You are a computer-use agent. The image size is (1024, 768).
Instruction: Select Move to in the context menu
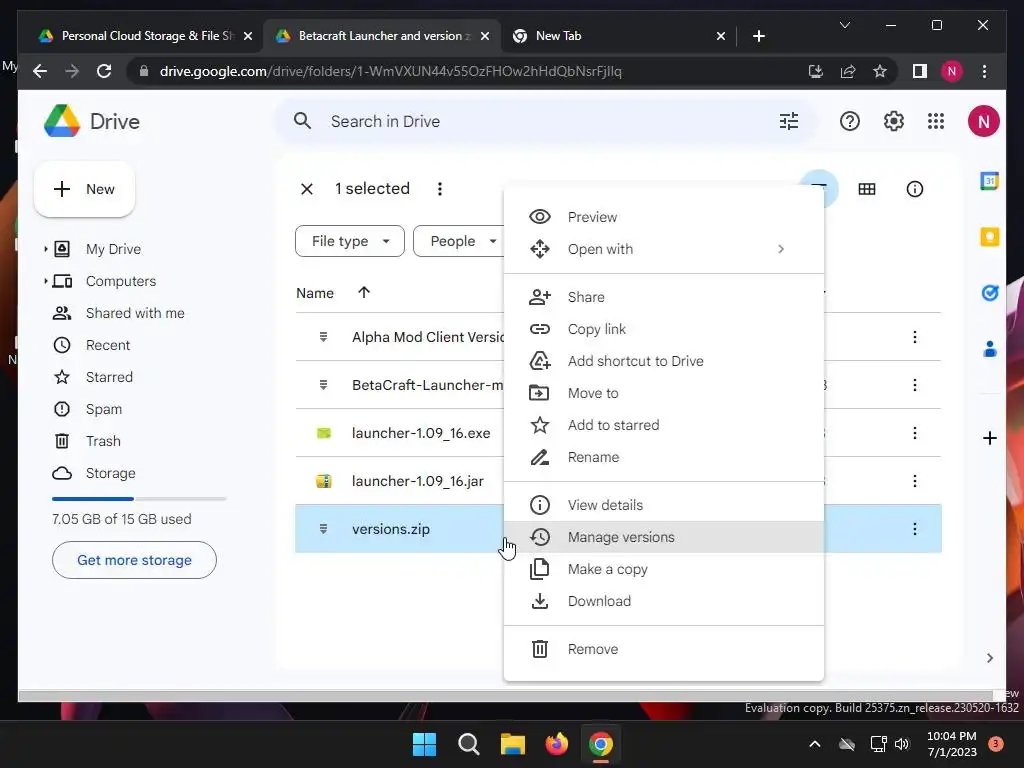click(664, 393)
